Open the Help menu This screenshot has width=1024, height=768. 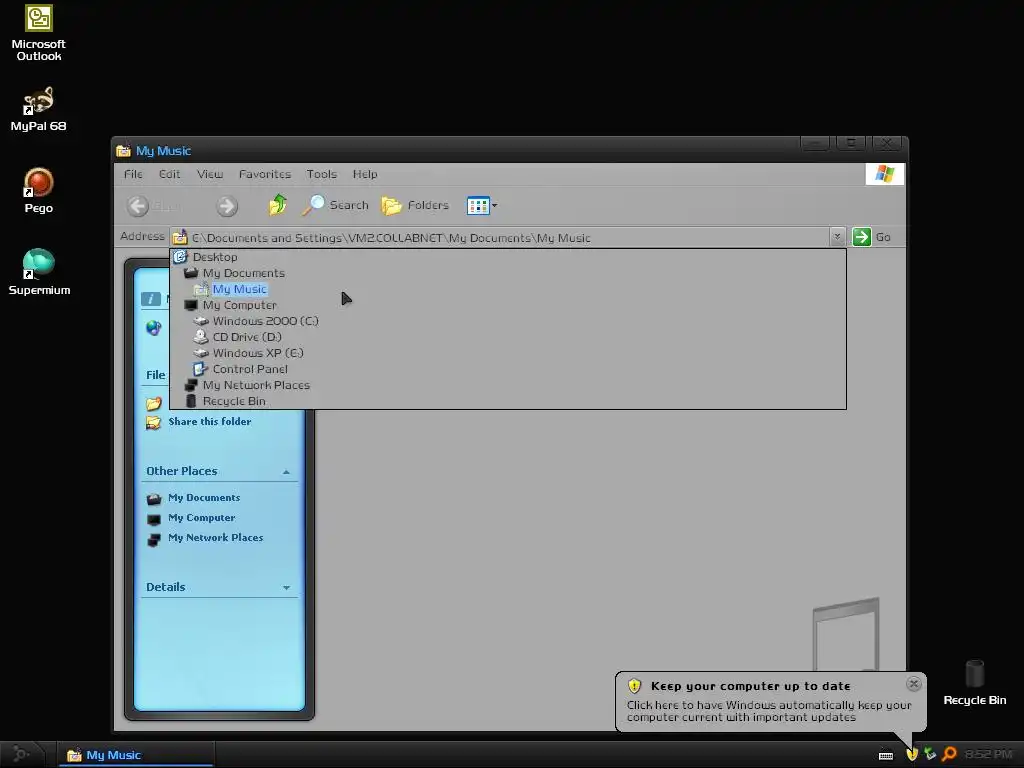365,174
